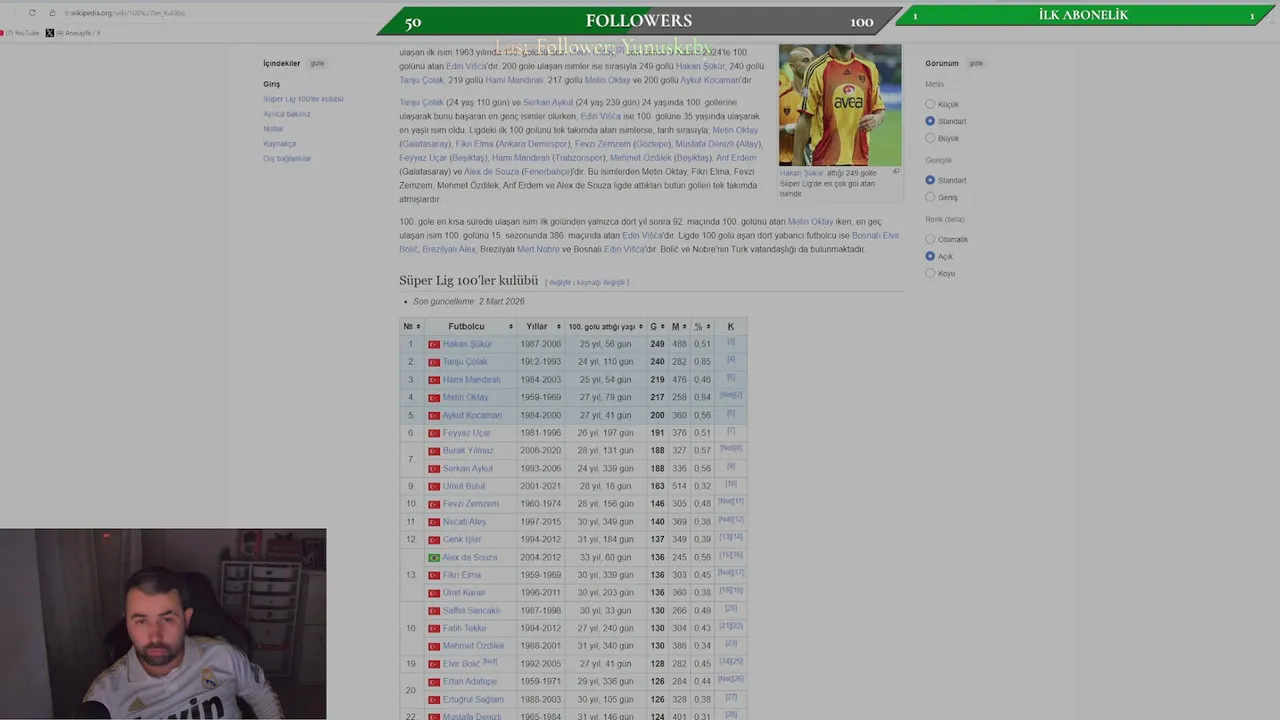Click the enlarge icon in the photo caption
Image resolution: width=1280 pixels, height=720 pixels.
click(895, 171)
